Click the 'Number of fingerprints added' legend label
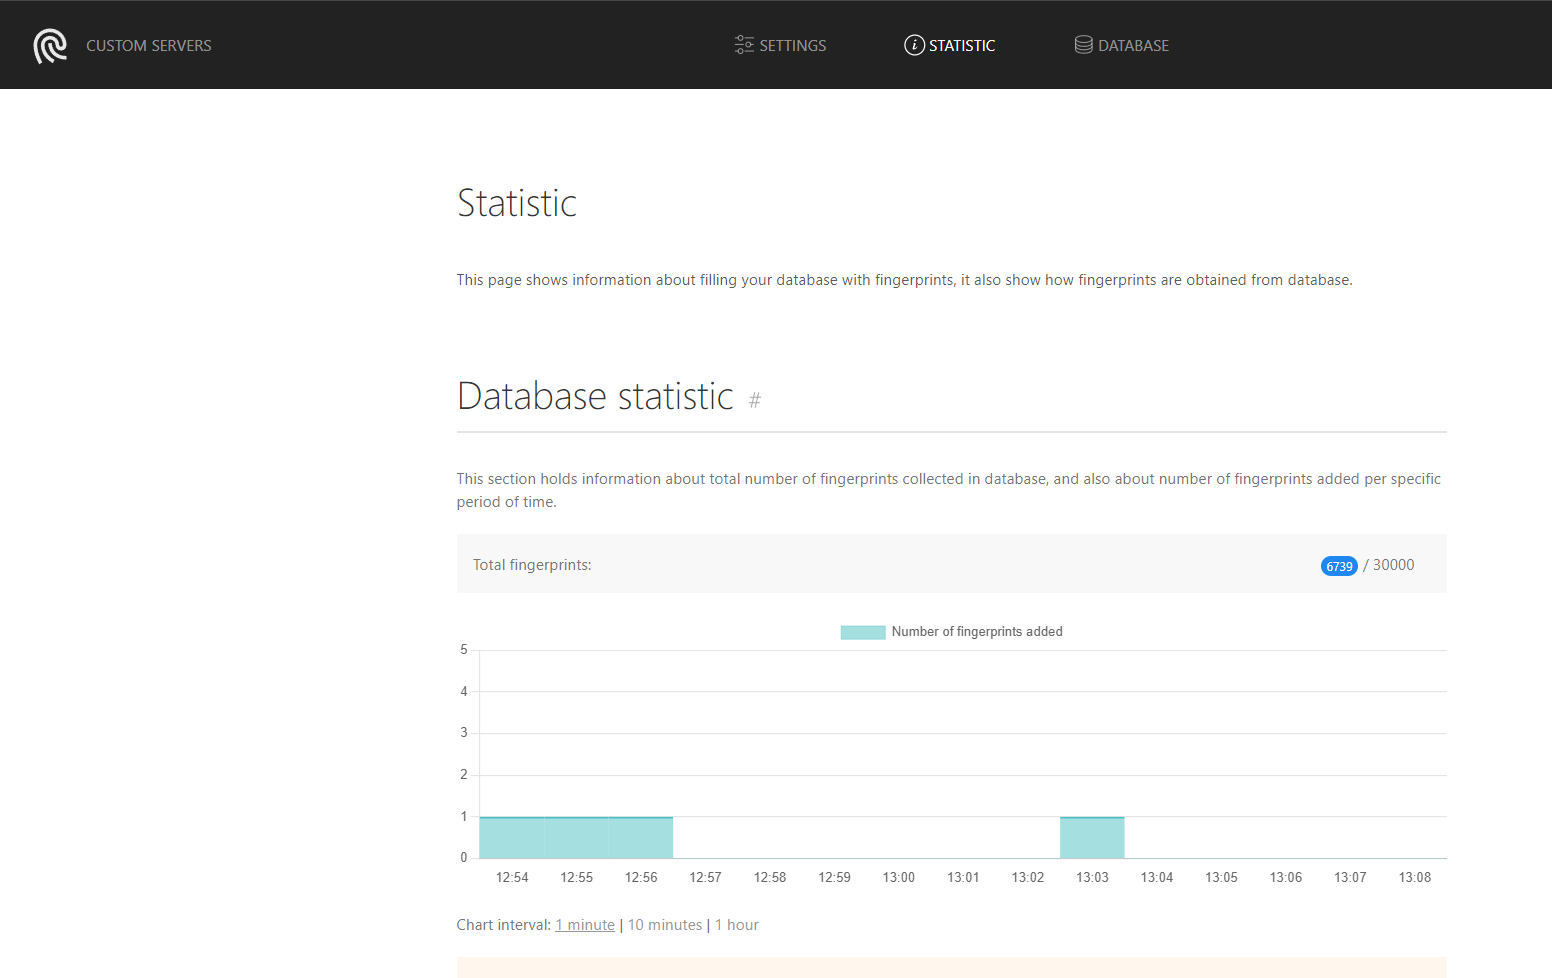 (977, 632)
